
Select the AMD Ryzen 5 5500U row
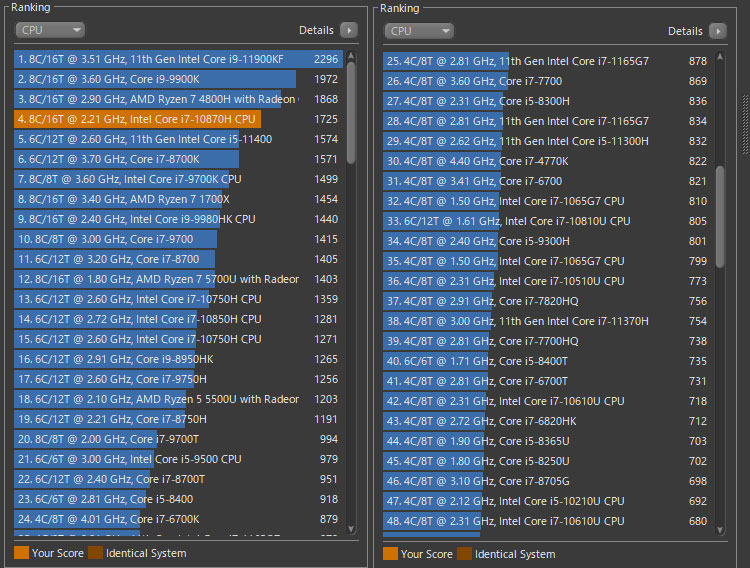click(x=178, y=399)
